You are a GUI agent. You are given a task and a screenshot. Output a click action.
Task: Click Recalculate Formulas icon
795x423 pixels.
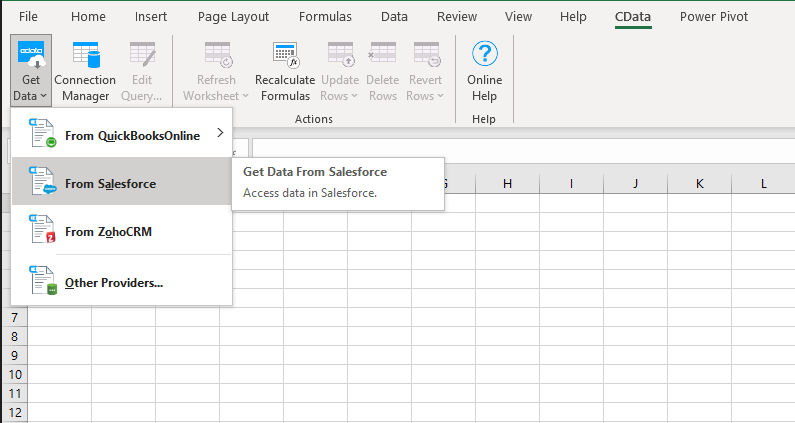tap(285, 71)
